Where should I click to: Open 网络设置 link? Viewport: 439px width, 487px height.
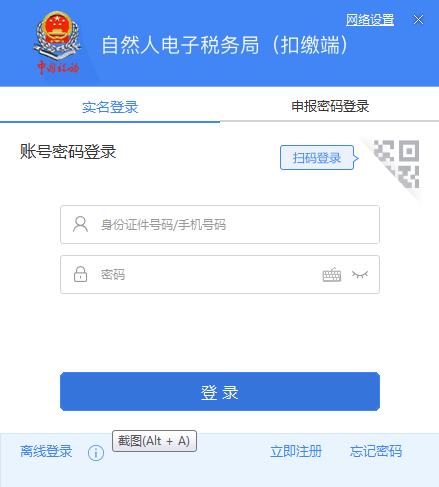370,20
